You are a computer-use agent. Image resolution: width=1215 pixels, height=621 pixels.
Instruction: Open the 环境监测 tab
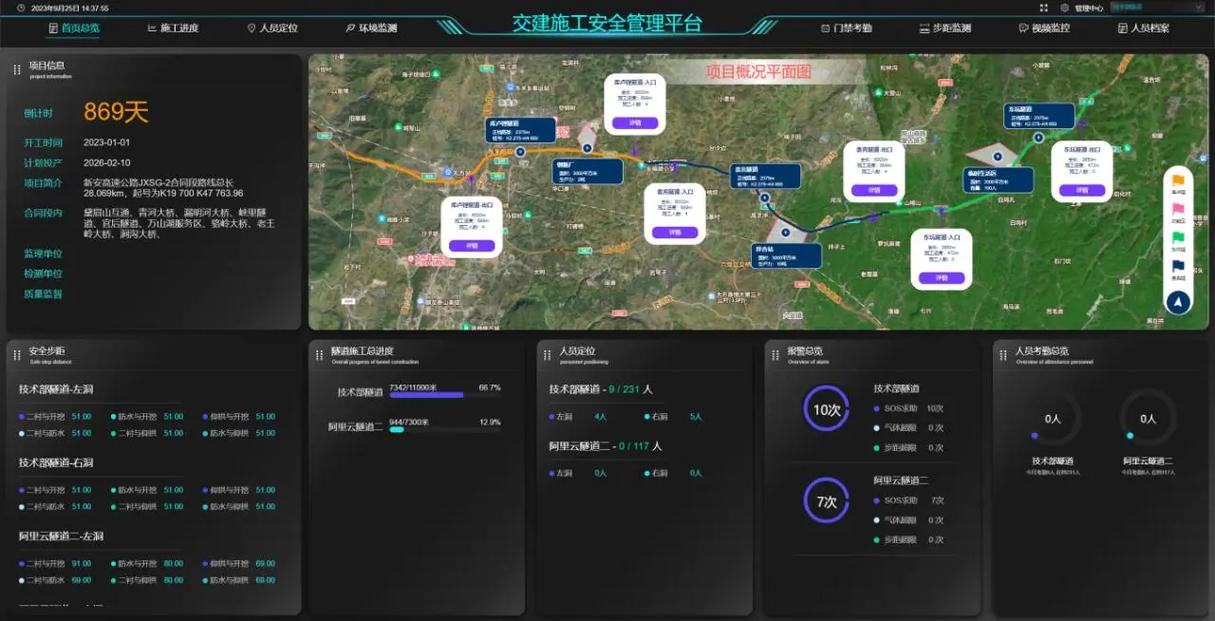tap(371, 28)
